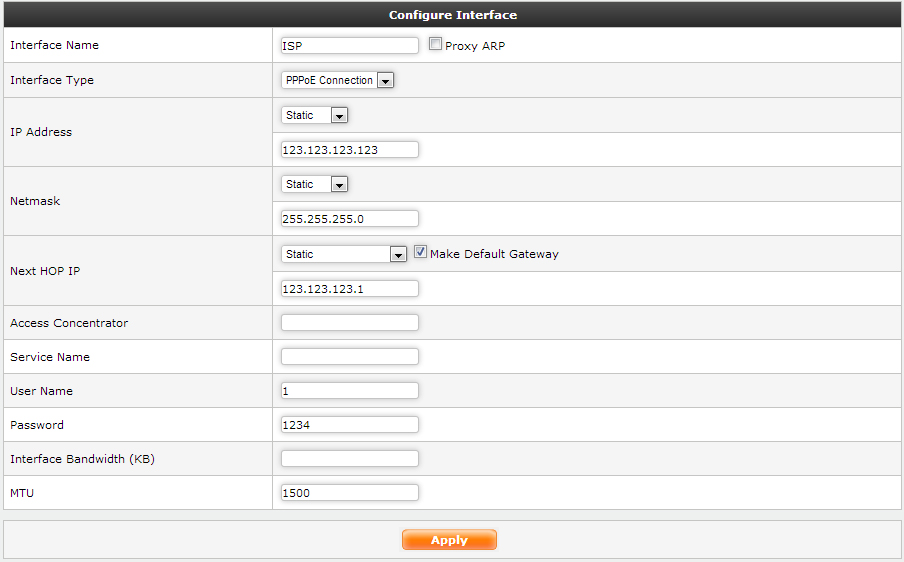904x562 pixels.
Task: Focus the MTU field containing 1500
Action: (x=350, y=493)
